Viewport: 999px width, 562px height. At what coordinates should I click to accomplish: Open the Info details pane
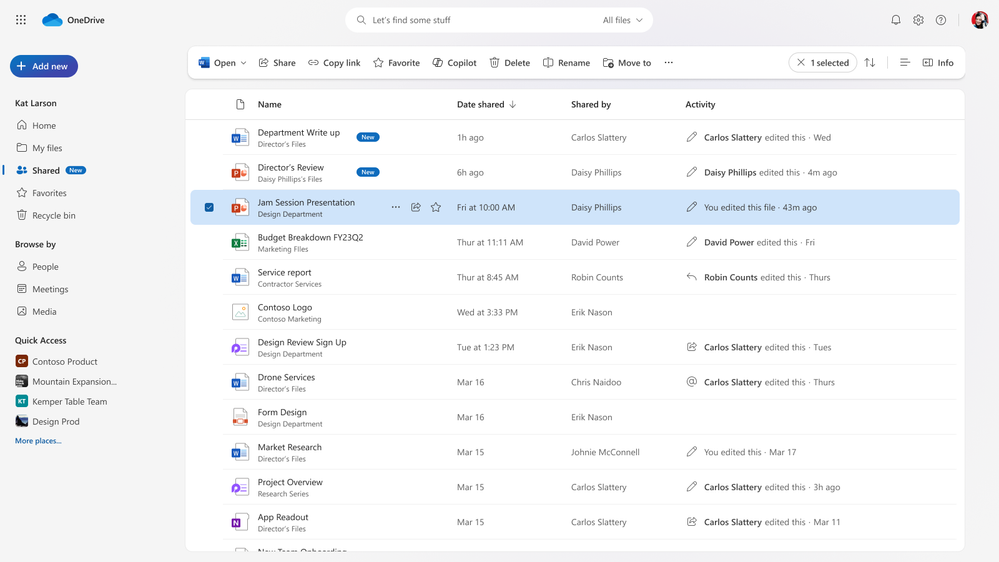pyautogui.click(x=938, y=63)
